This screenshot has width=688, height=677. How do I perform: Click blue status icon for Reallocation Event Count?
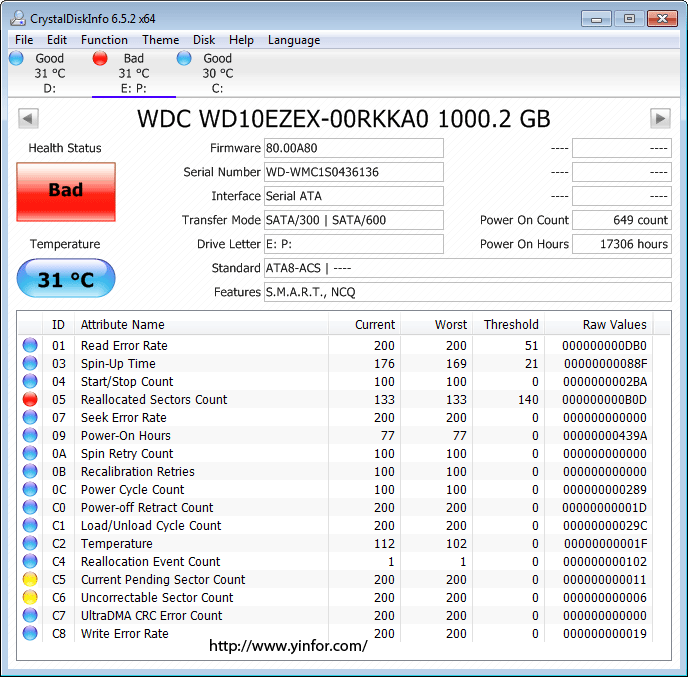[x=30, y=561]
